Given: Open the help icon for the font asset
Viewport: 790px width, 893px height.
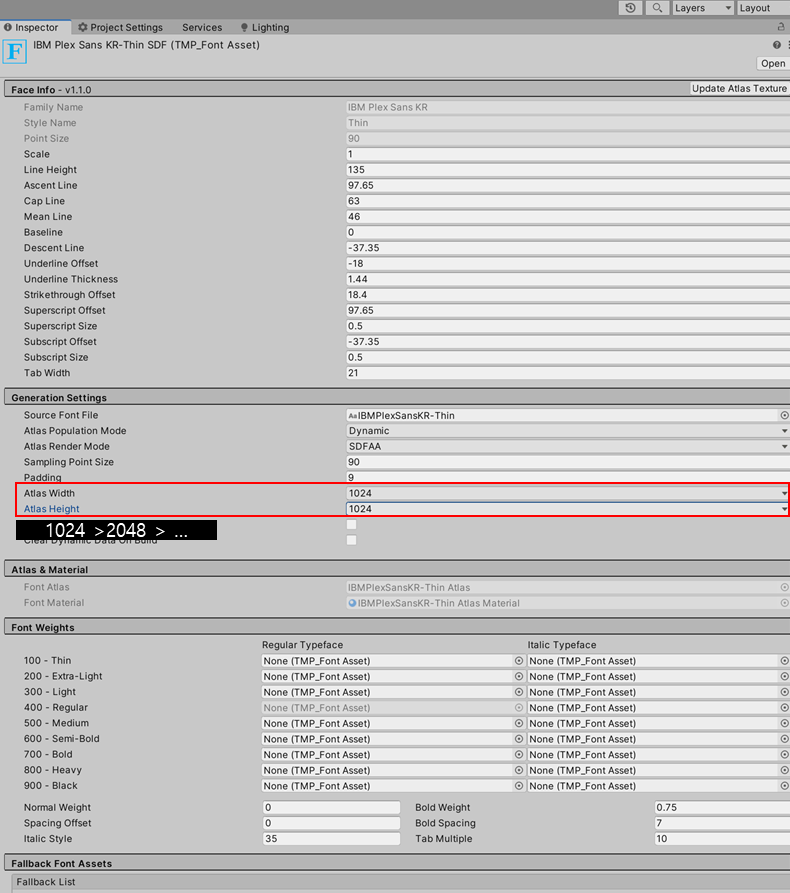Looking at the screenshot, I should [x=776, y=45].
